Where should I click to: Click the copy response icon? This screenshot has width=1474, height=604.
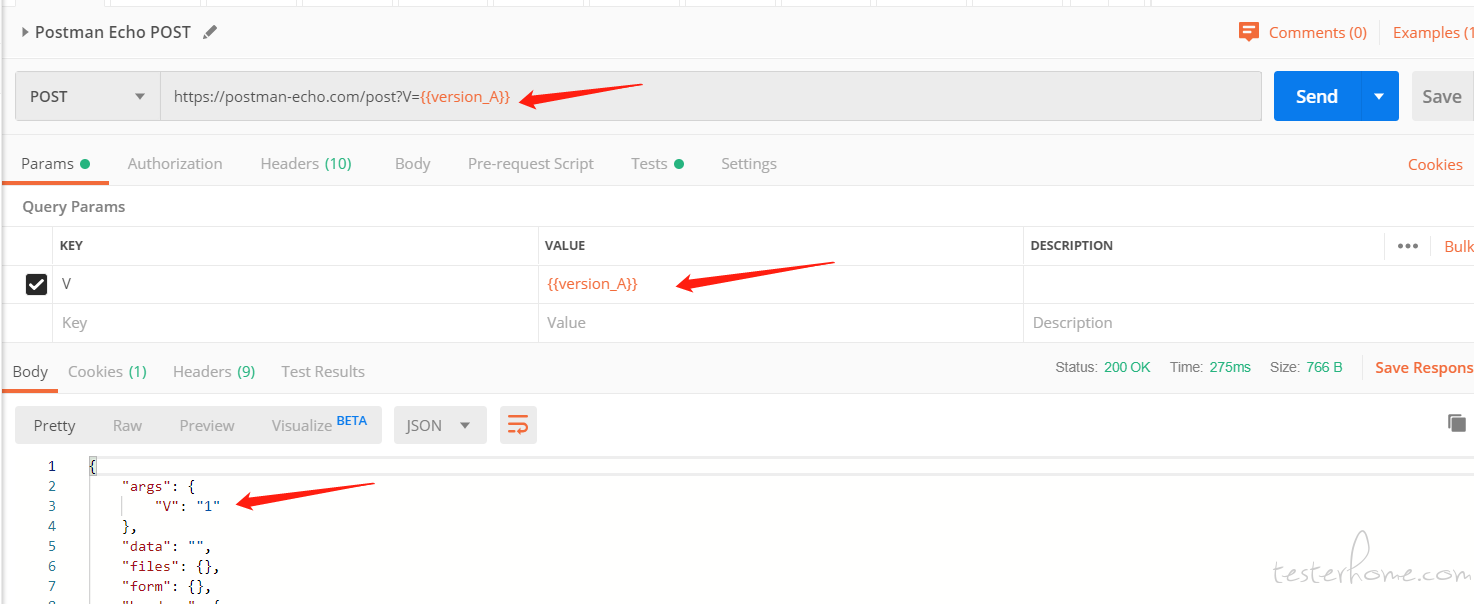coord(1457,423)
